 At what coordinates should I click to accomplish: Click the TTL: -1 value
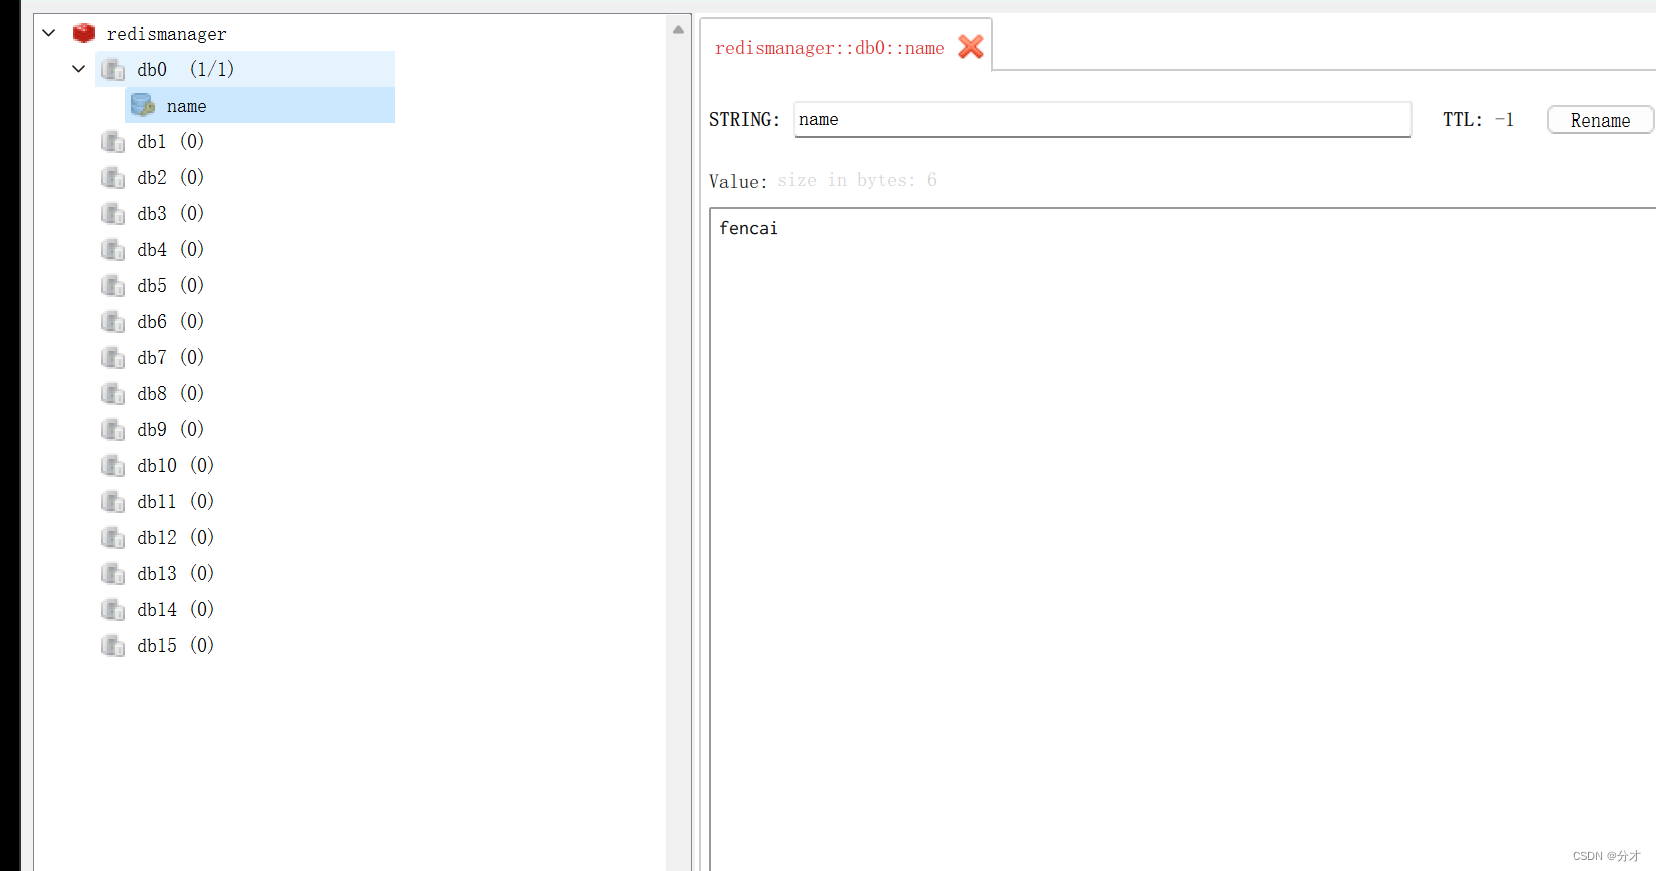(x=1478, y=120)
